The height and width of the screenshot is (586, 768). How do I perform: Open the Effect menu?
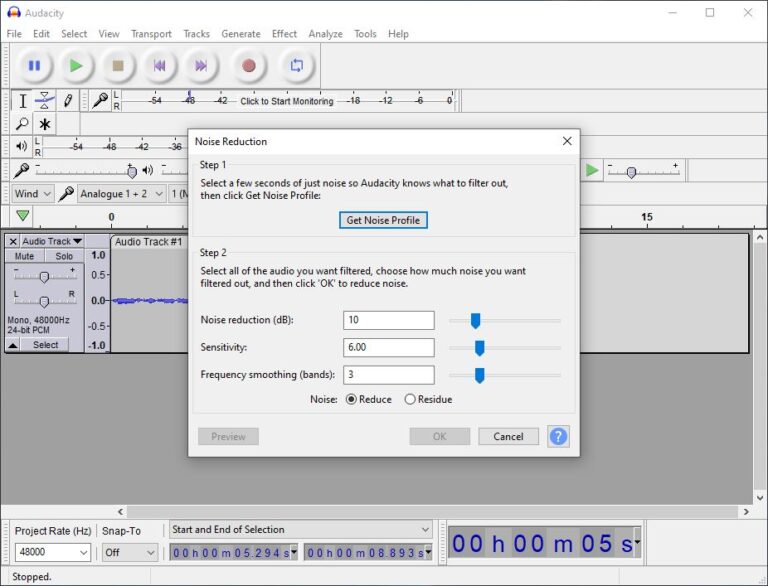(x=284, y=34)
